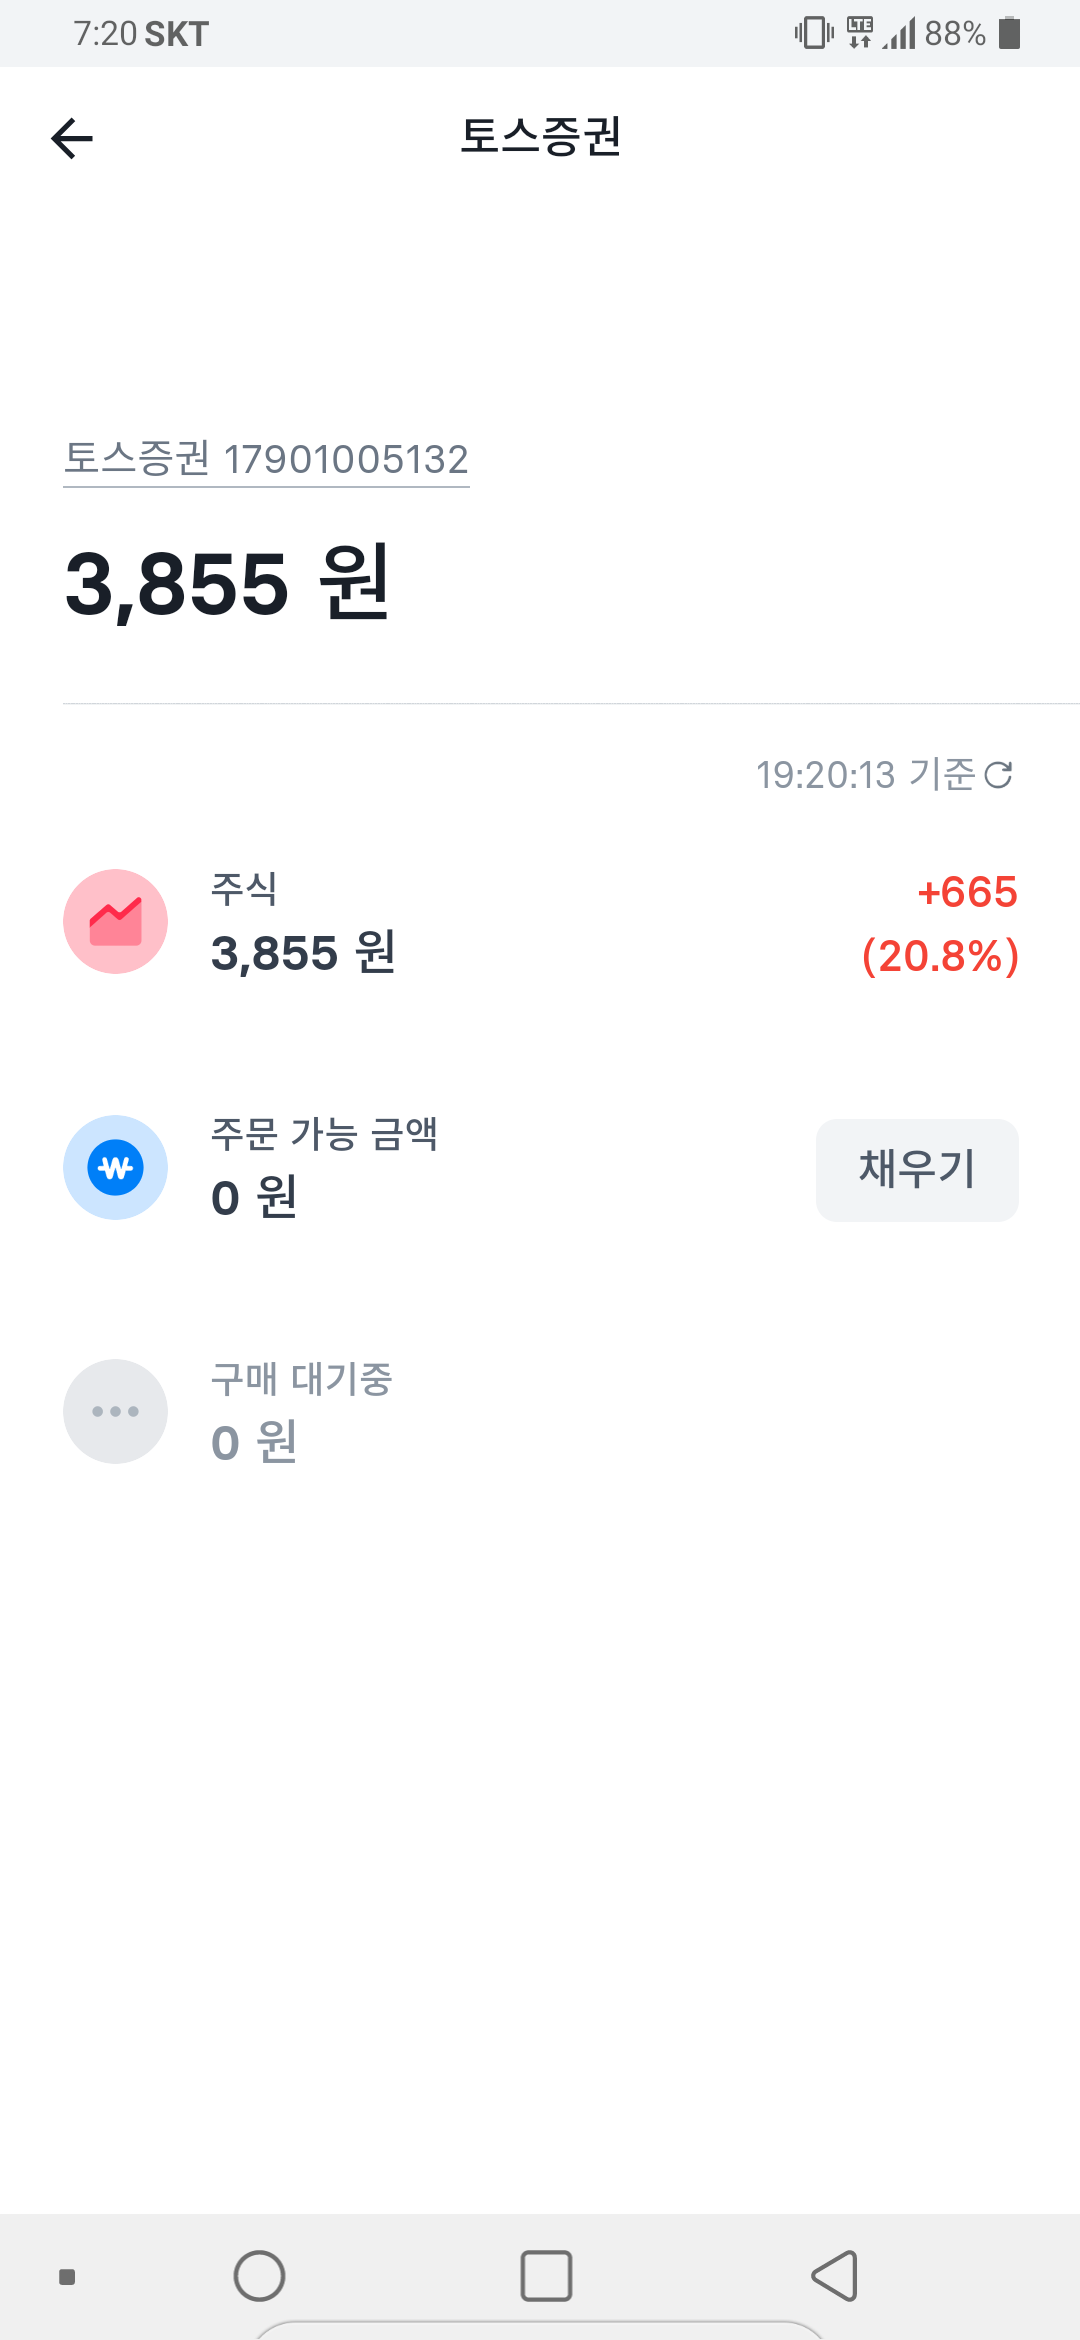This screenshot has height=2340, width=1080.
Task: Refresh the 19:20:13 balance timestamp
Action: (x=998, y=775)
